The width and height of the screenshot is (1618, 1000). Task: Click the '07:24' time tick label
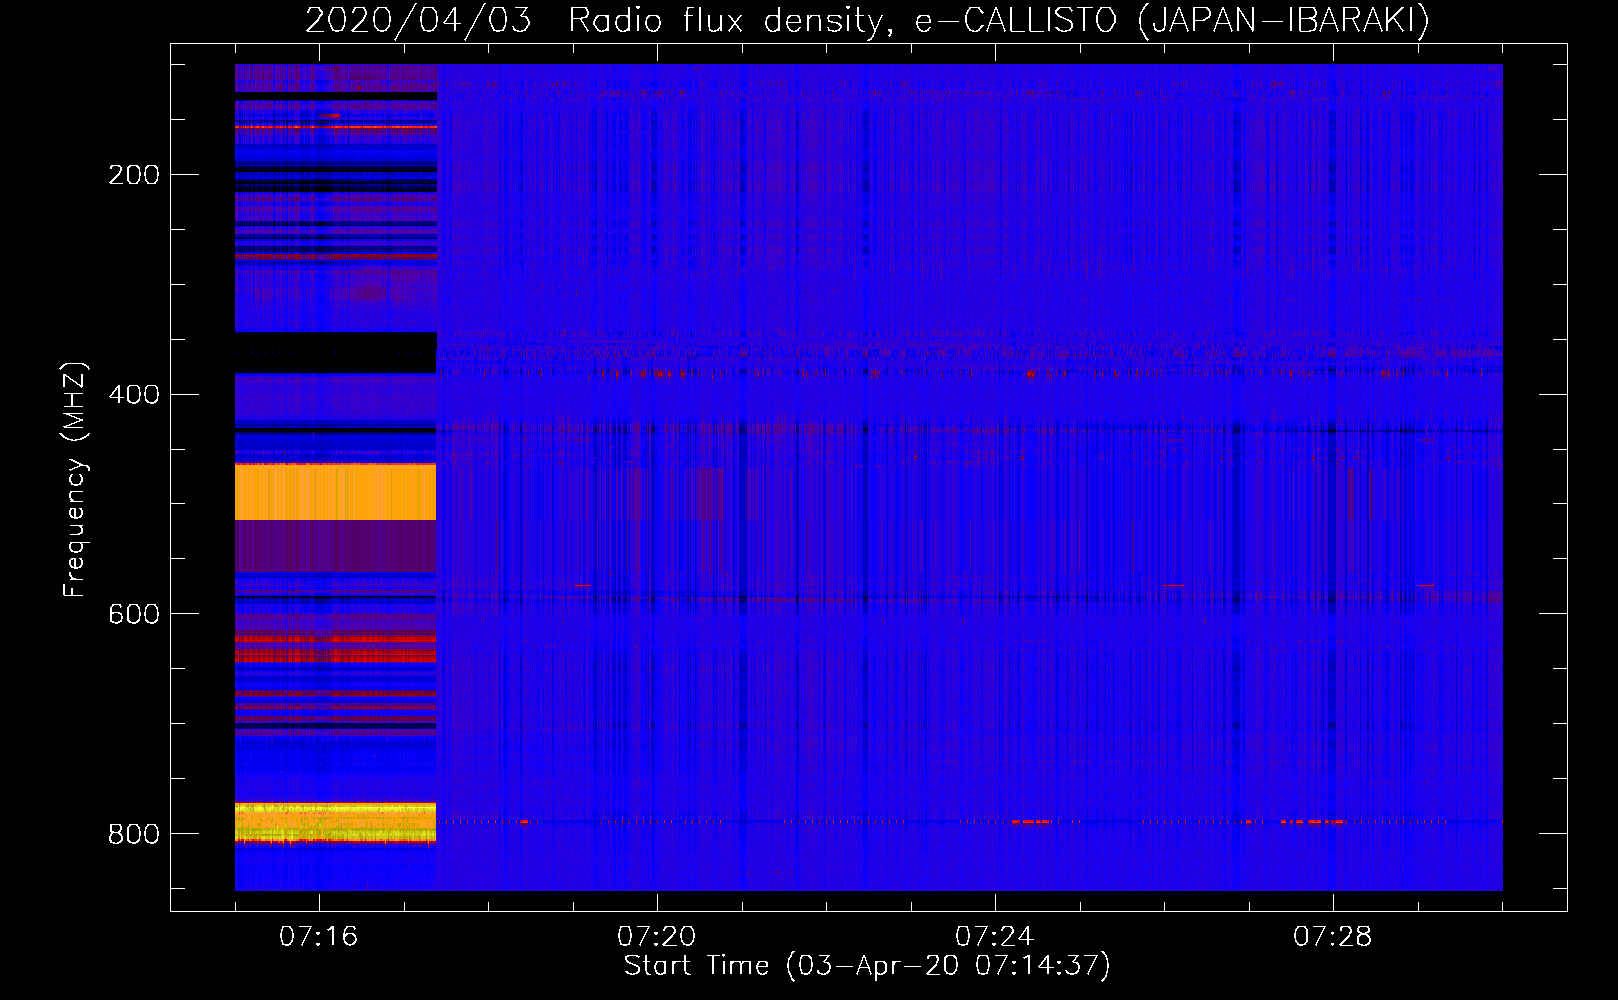point(995,936)
